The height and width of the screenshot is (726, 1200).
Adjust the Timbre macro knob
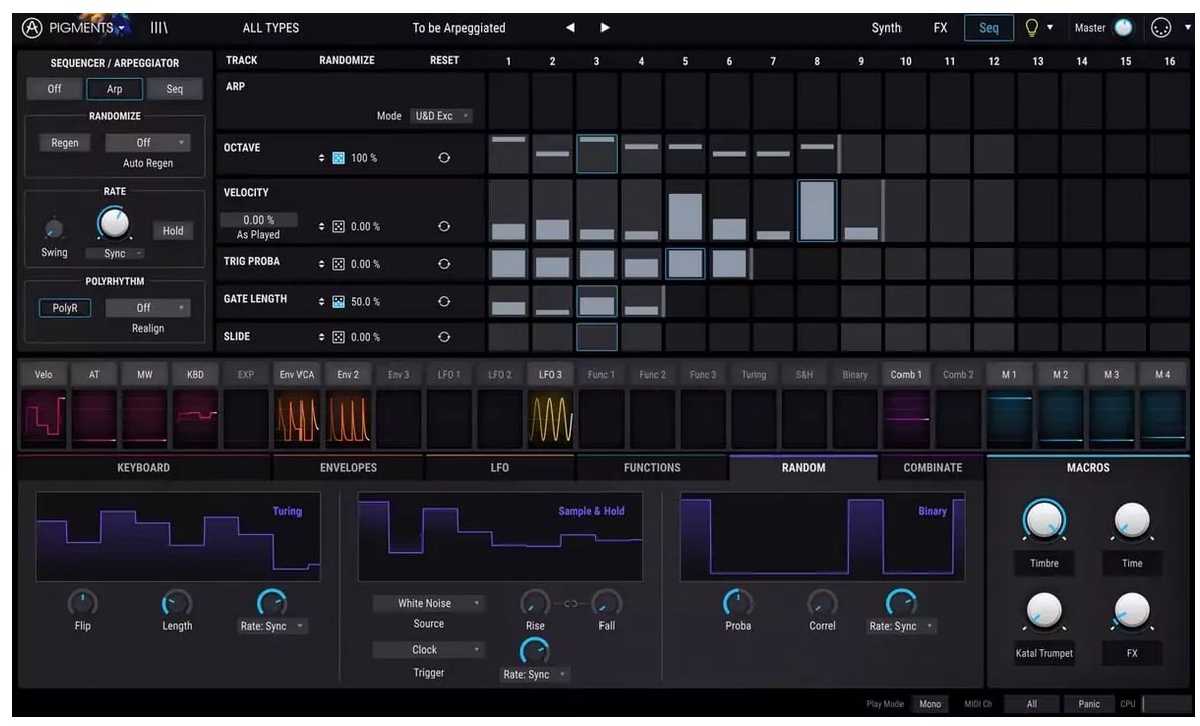(1044, 520)
